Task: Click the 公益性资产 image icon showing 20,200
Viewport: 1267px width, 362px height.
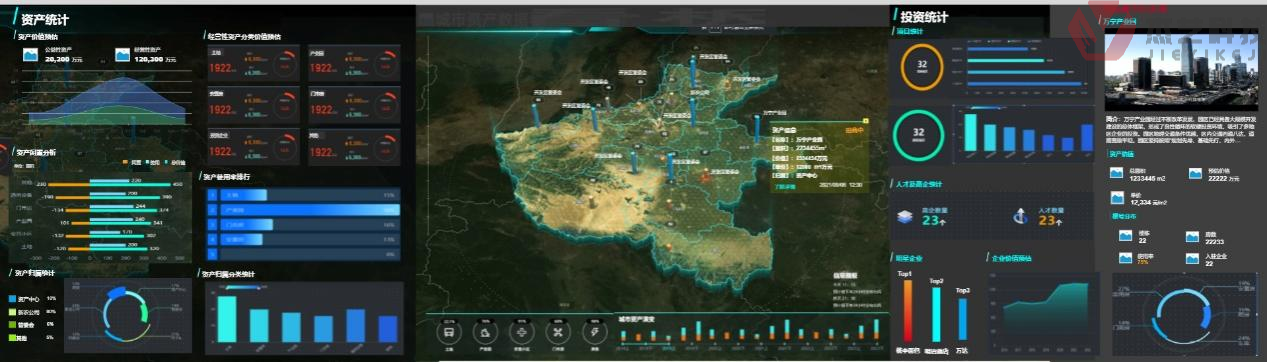Action: 30,56
